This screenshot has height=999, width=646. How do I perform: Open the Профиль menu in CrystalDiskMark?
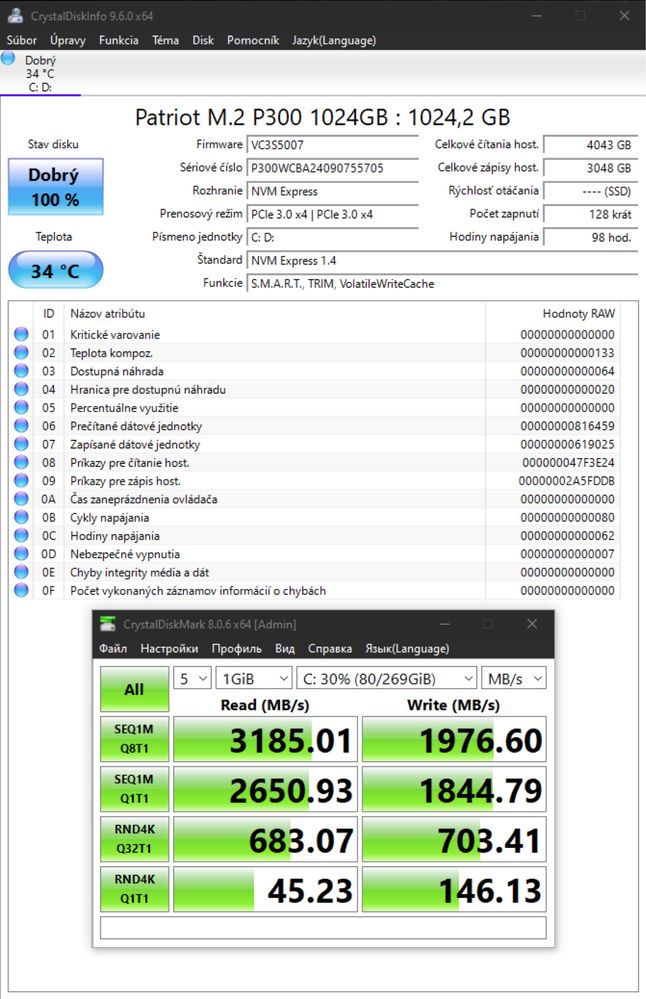[236, 649]
